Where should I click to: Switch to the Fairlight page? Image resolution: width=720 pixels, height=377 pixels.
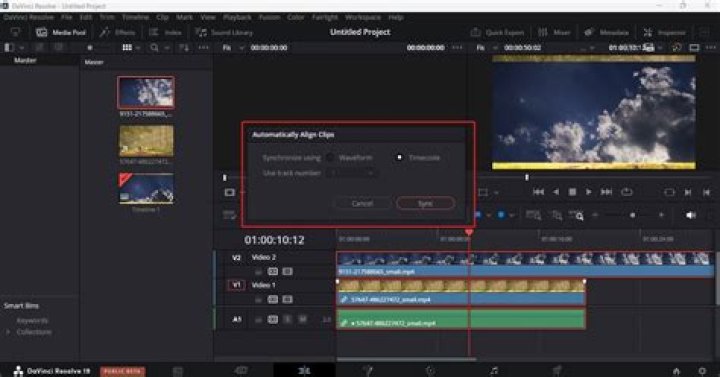point(494,371)
